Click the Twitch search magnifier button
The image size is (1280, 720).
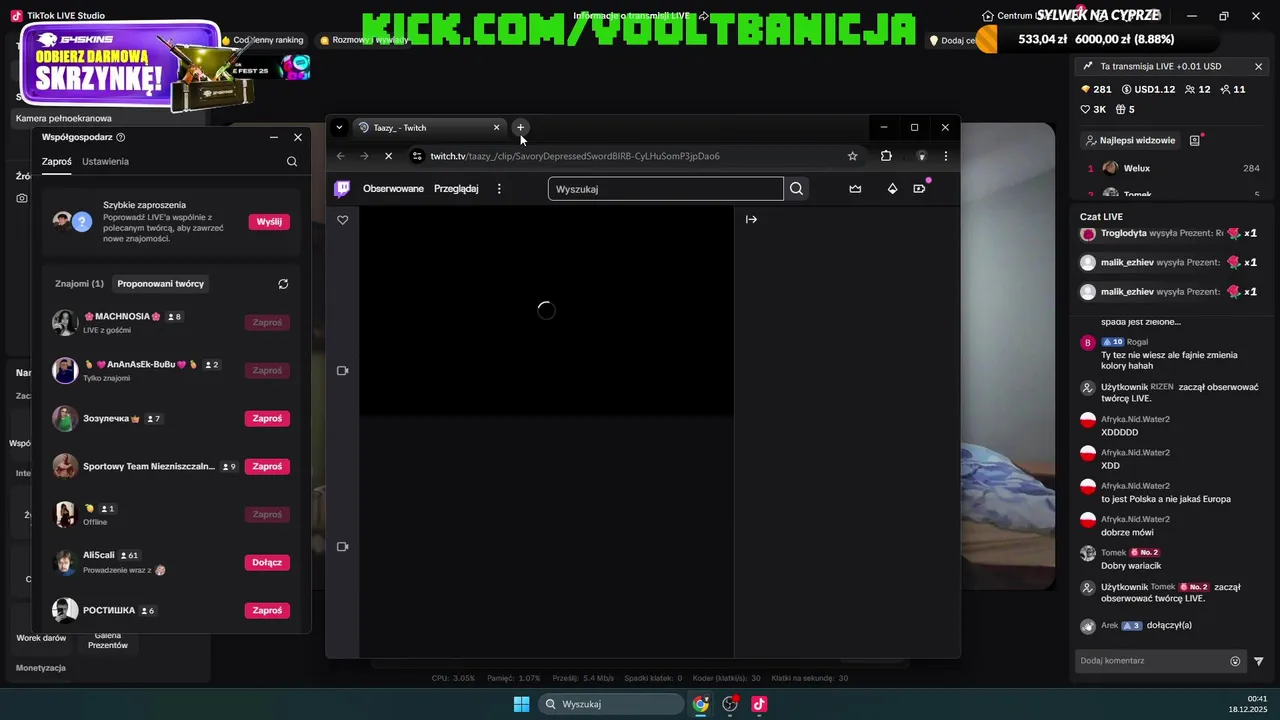pyautogui.click(x=796, y=188)
